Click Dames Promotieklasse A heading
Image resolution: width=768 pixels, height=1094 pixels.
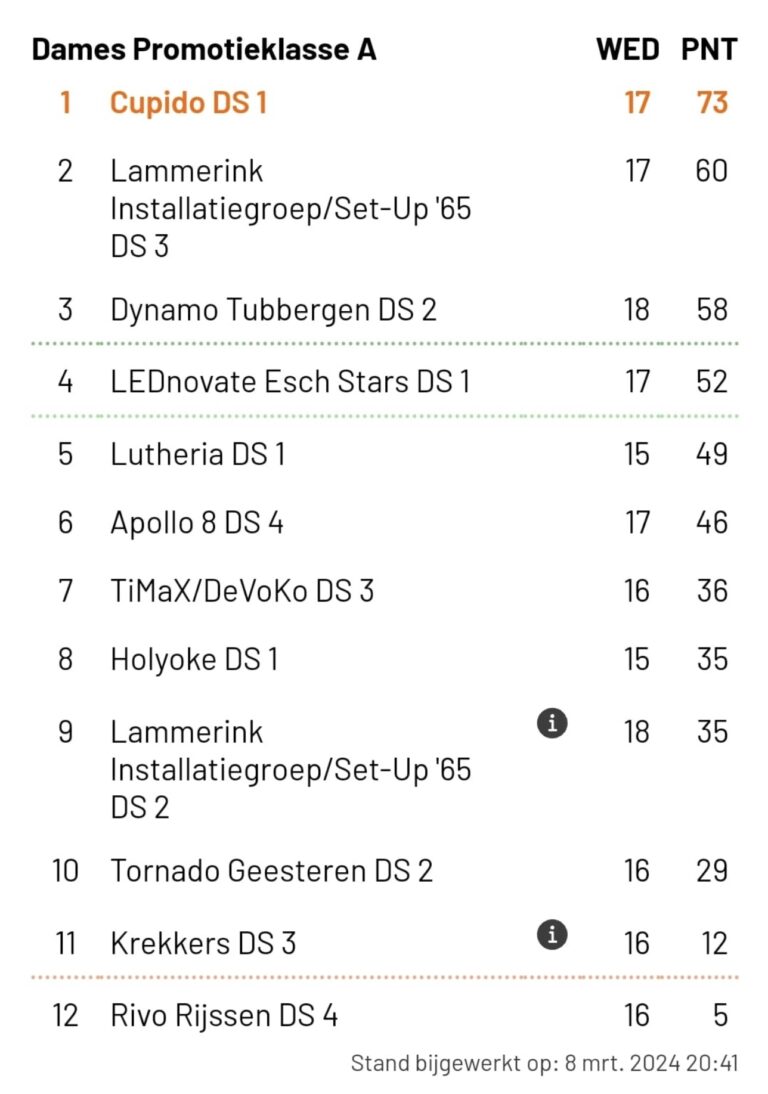[x=204, y=49]
